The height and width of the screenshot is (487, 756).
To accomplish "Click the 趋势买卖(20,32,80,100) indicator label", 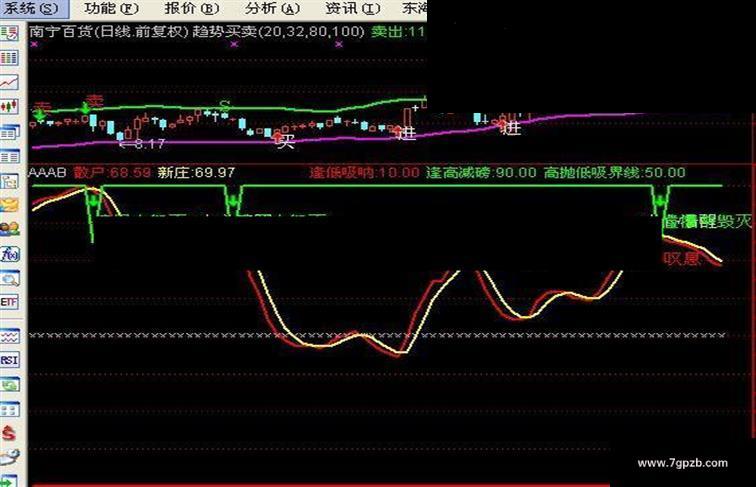I will point(278,32).
